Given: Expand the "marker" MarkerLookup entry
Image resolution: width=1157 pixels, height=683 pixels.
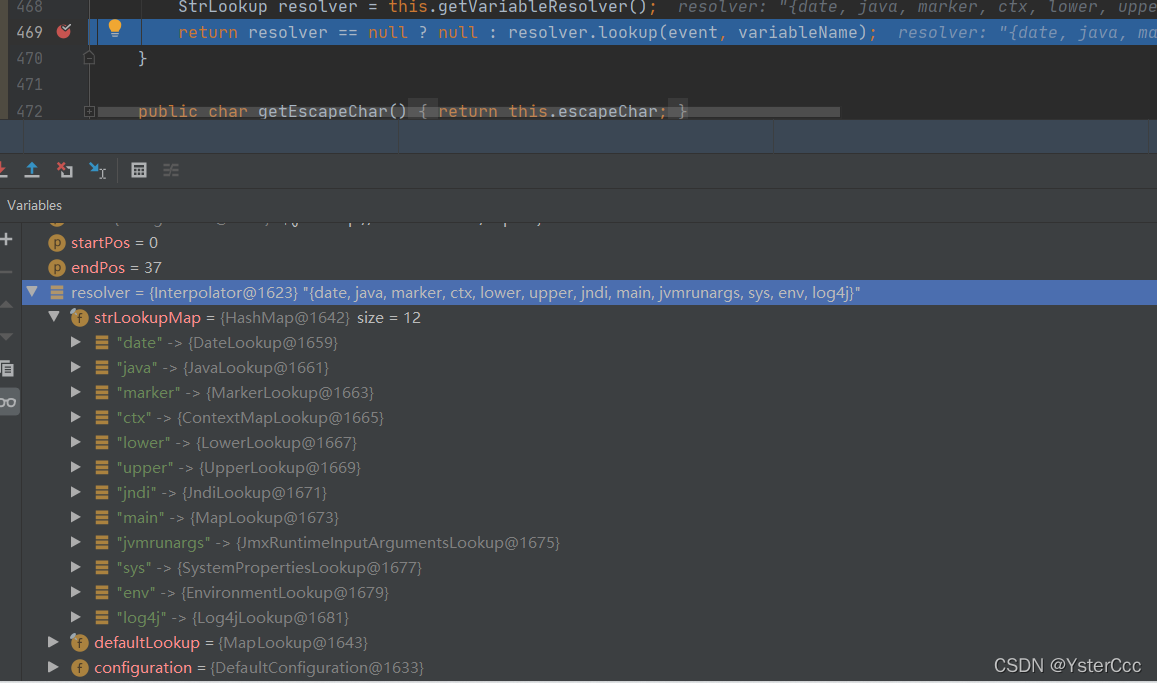Looking at the screenshot, I should [75, 392].
